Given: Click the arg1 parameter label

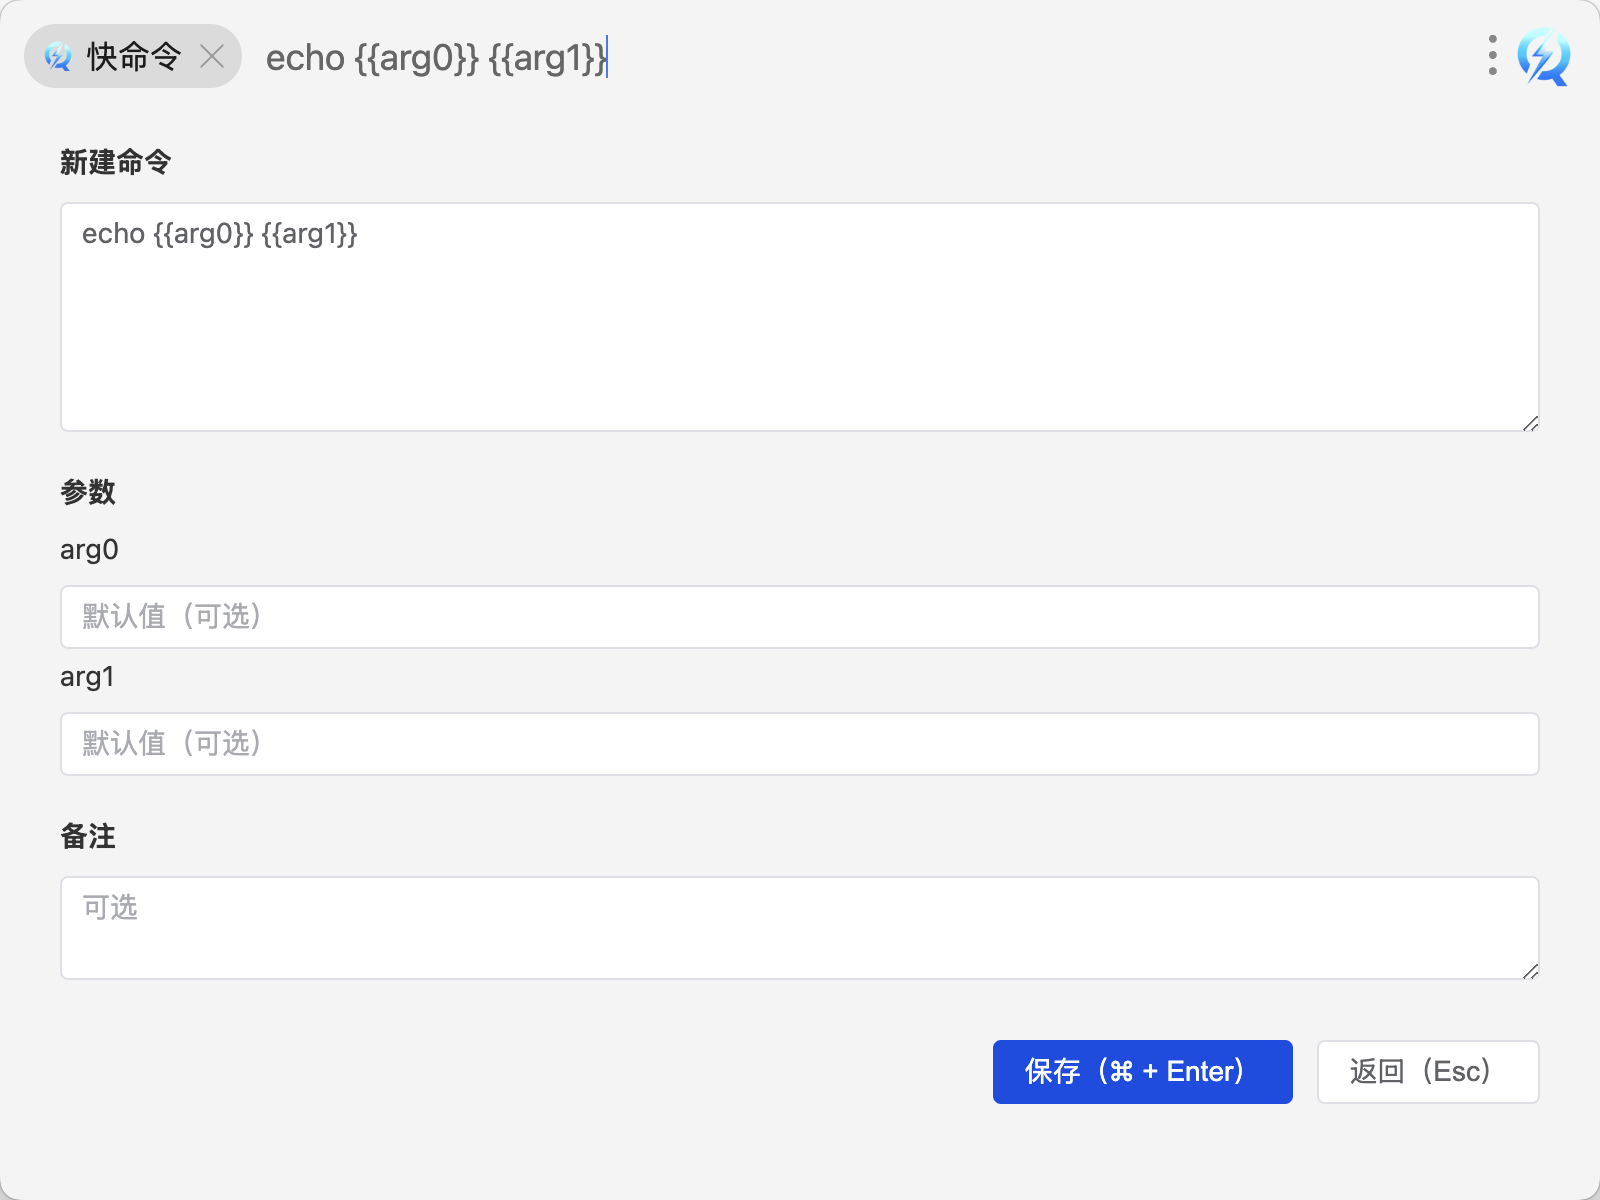Looking at the screenshot, I should pos(87,677).
